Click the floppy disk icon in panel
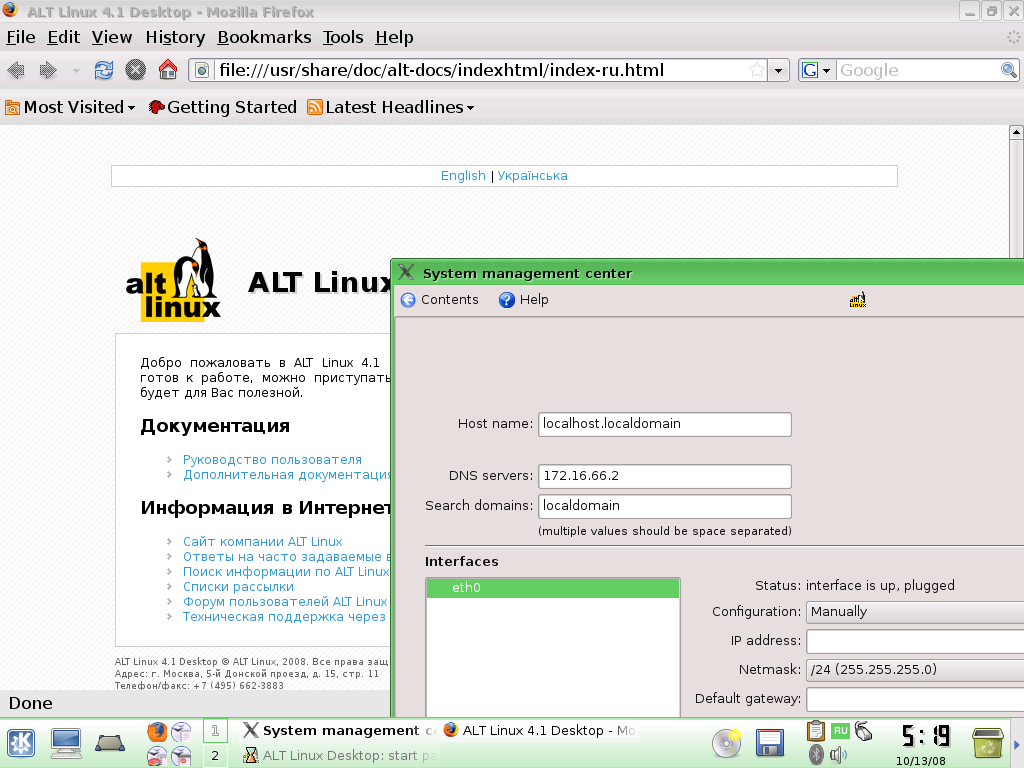 (769, 742)
